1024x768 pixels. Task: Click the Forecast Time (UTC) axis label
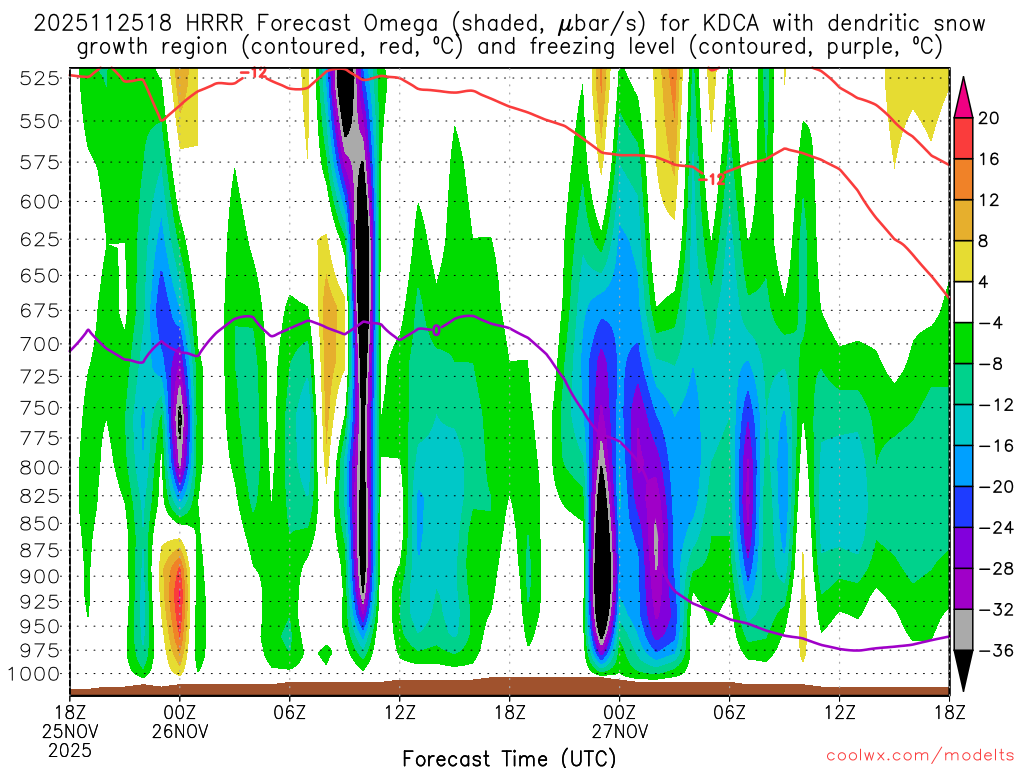pyautogui.click(x=509, y=758)
